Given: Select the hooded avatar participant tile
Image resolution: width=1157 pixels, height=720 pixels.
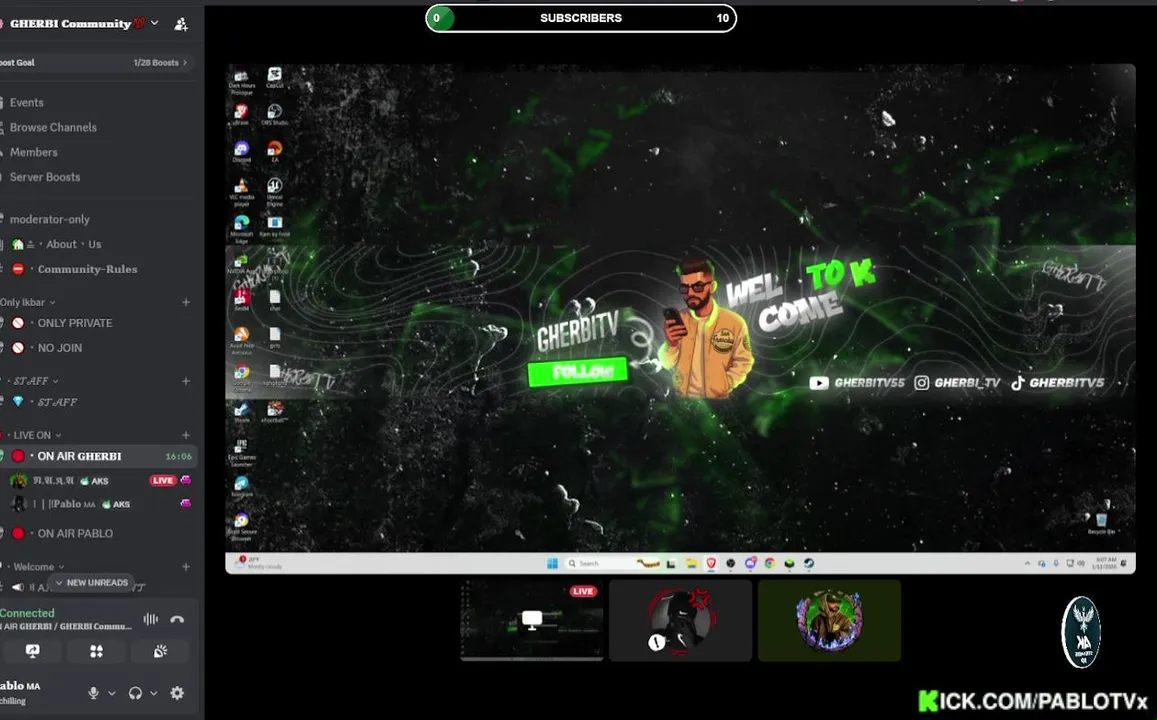Looking at the screenshot, I should coord(829,620).
